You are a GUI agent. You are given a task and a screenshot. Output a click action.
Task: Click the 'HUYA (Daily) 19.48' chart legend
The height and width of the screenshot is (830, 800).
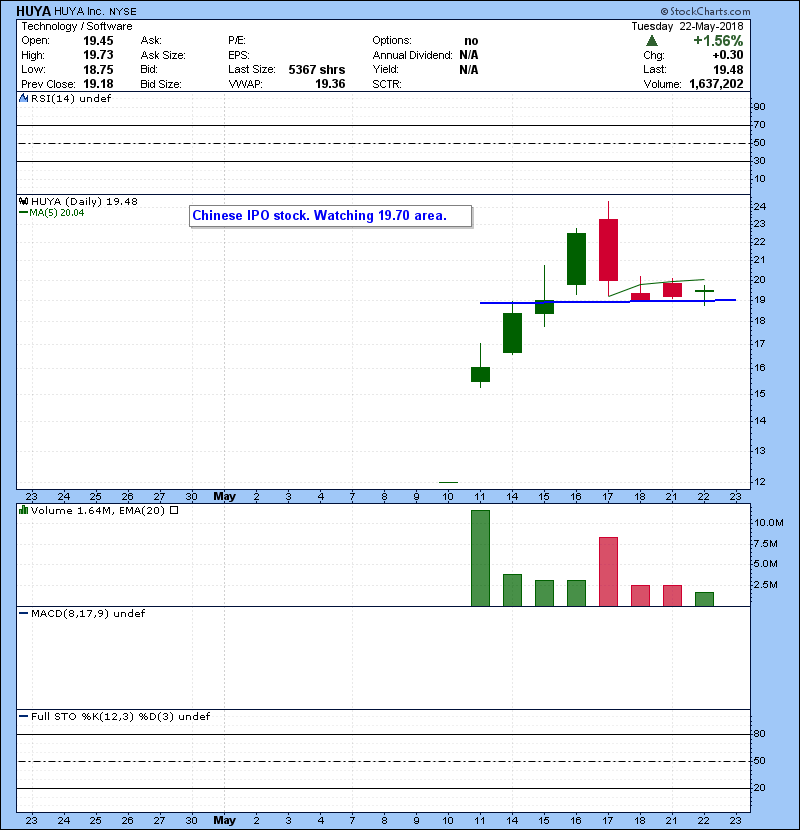(84, 202)
